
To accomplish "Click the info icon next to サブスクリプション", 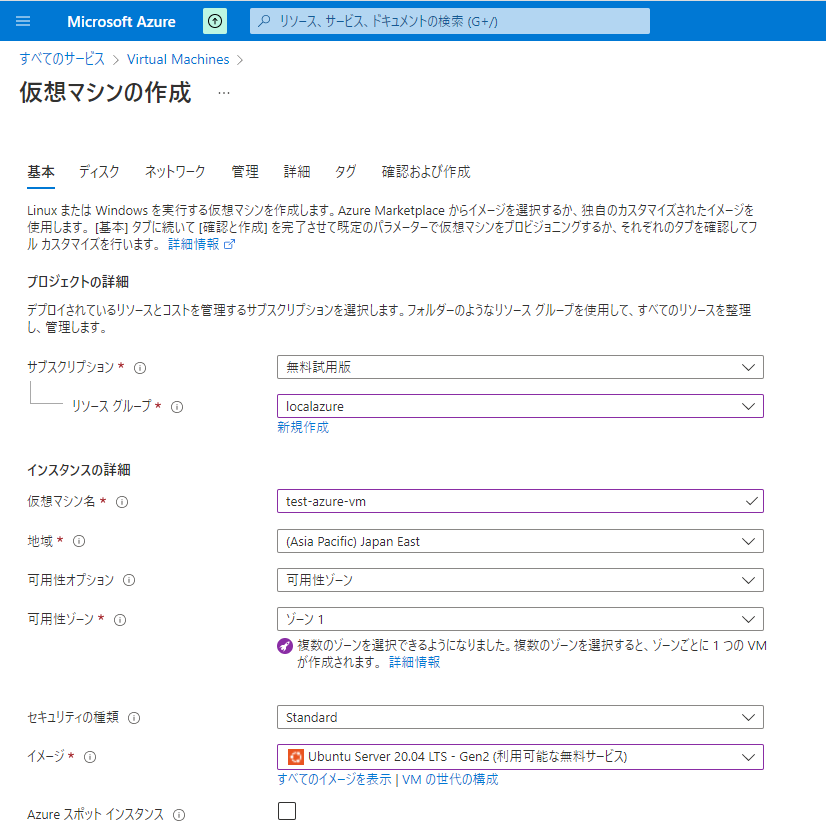I will point(140,368).
